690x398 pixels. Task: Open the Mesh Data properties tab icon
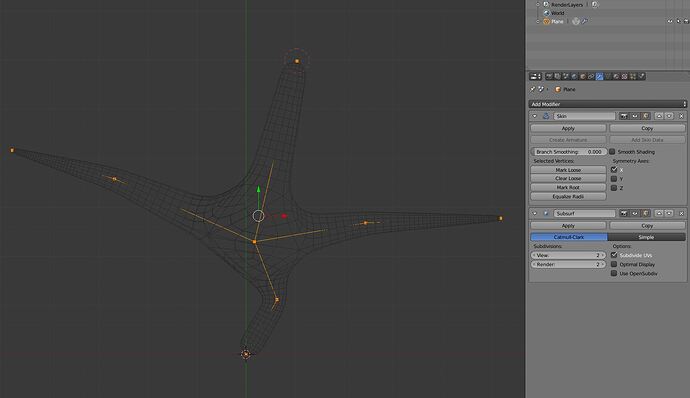point(608,76)
